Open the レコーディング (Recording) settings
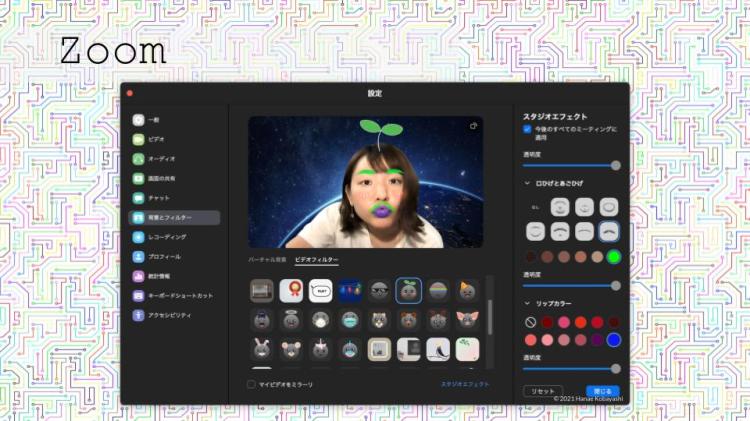Viewport: 750px width, 421px height. tap(166, 237)
